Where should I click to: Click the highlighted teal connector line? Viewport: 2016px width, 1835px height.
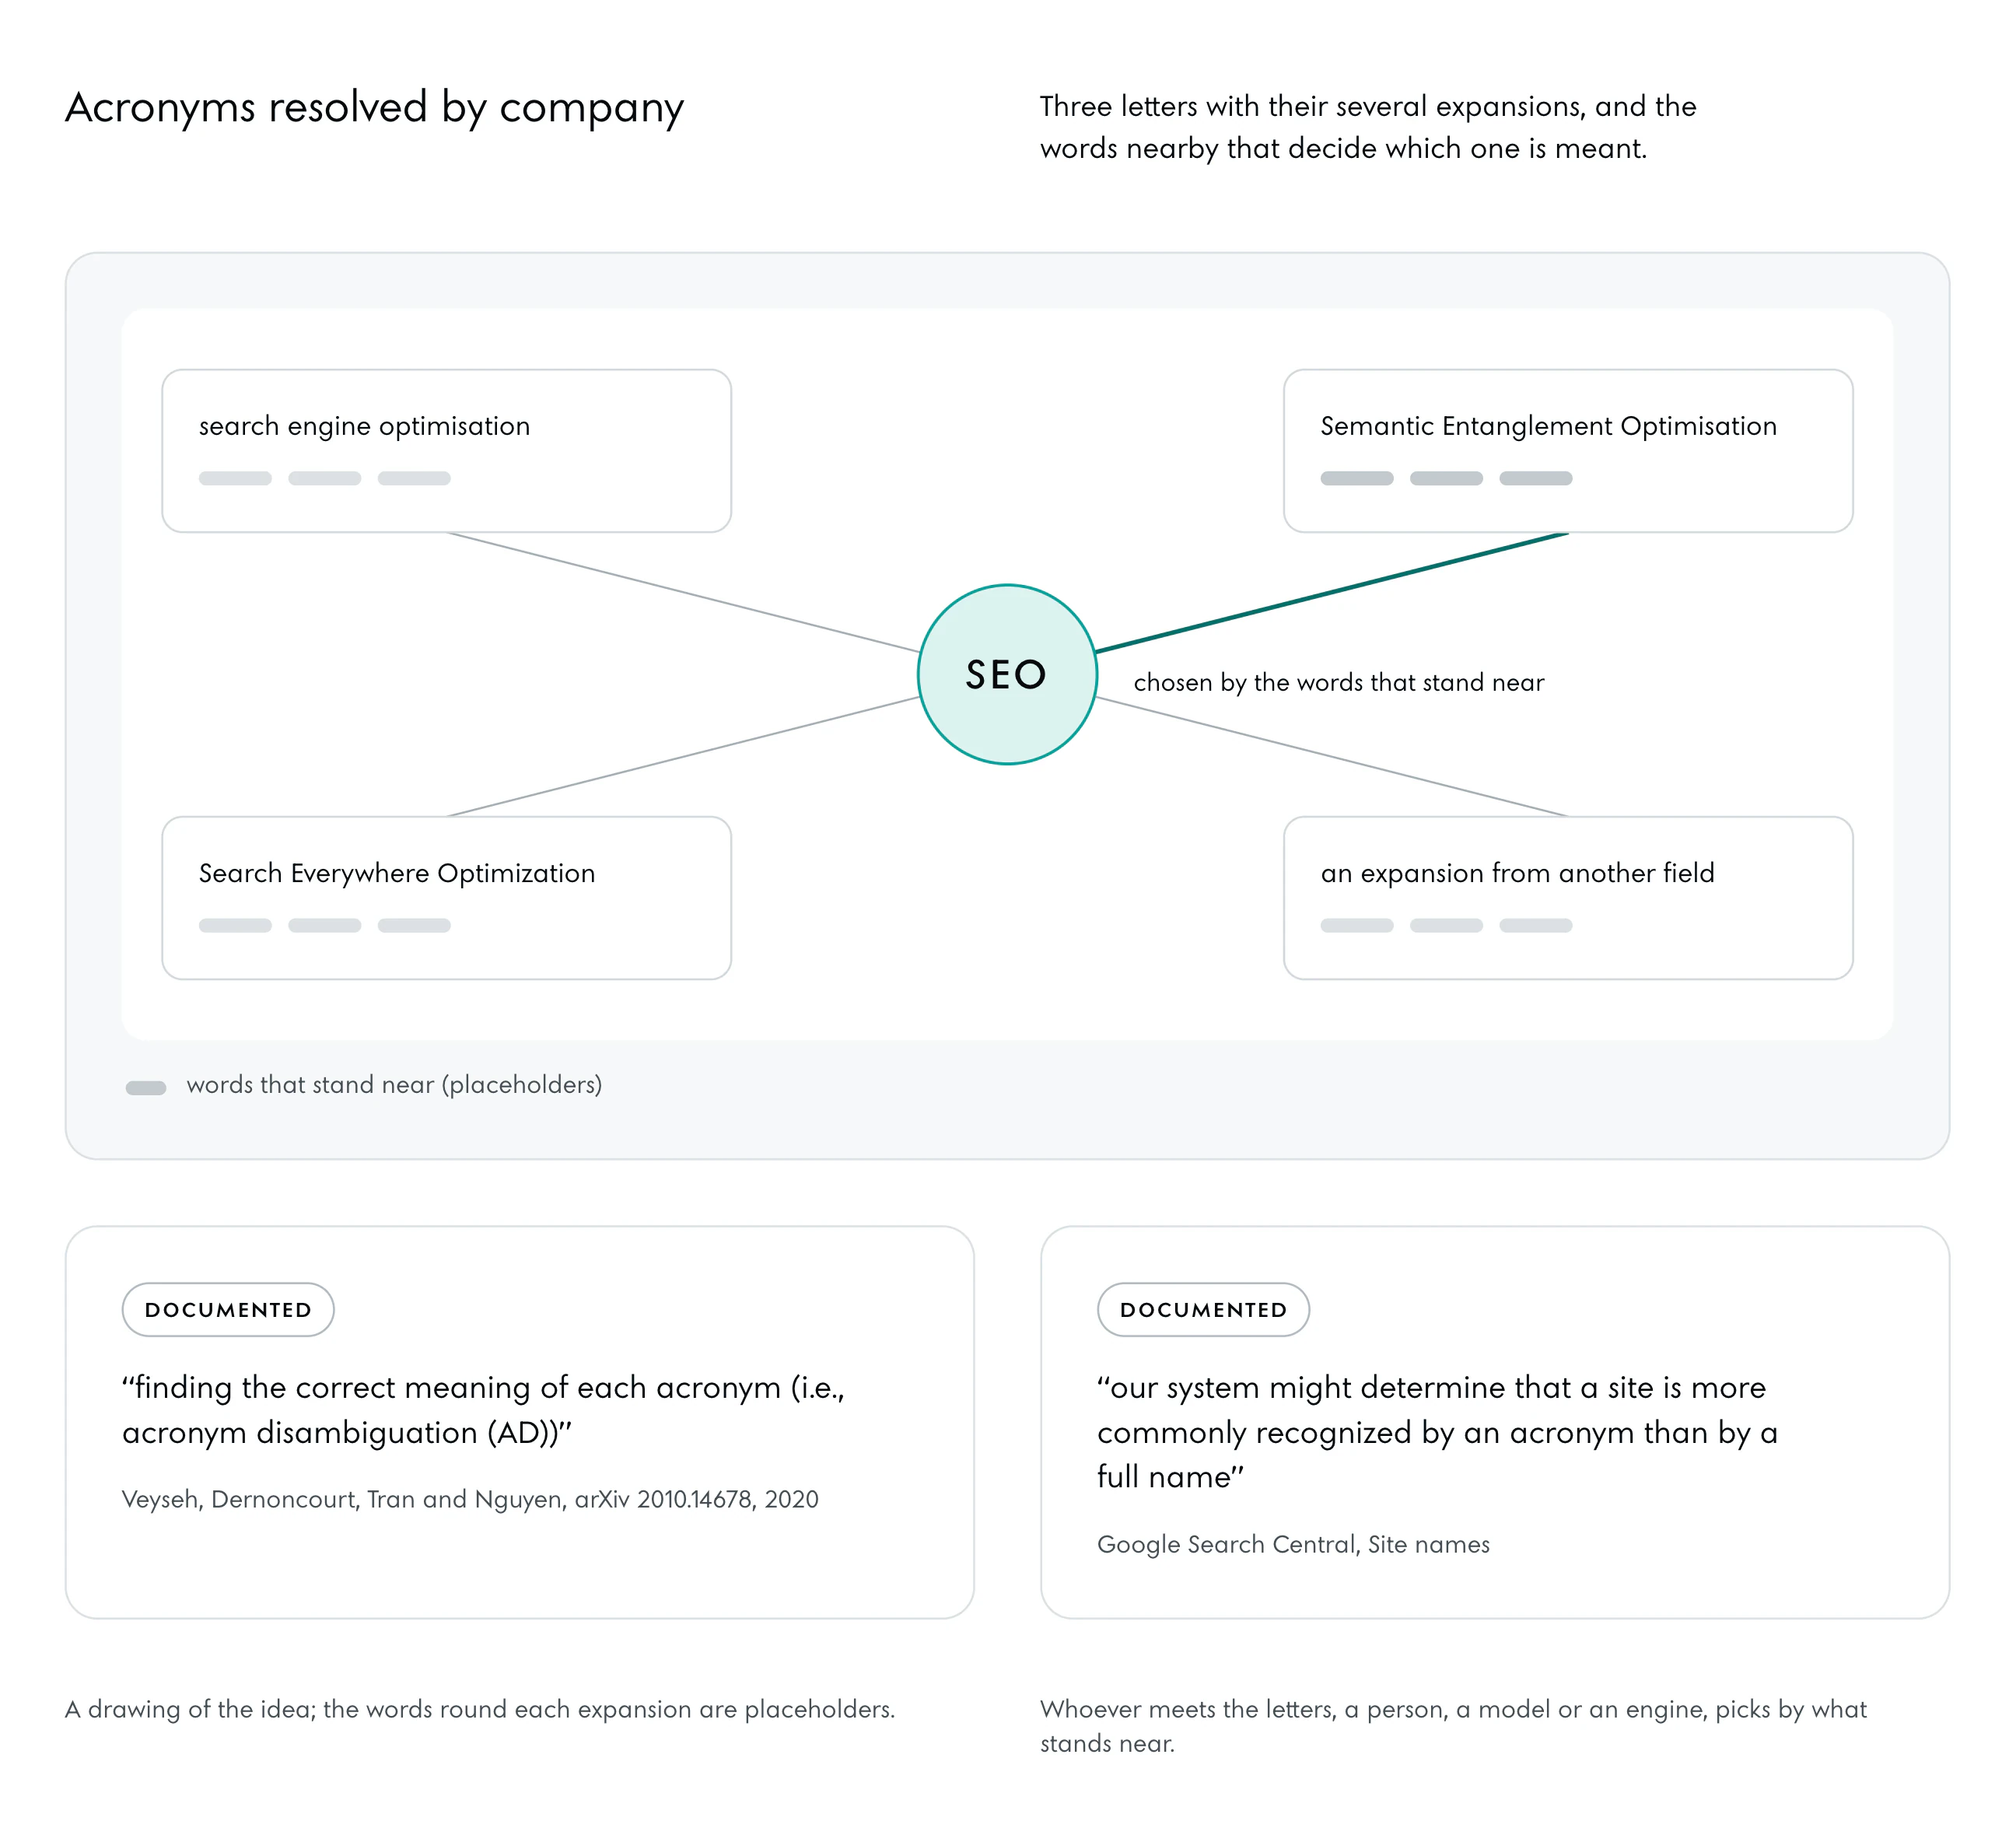coord(1332,592)
